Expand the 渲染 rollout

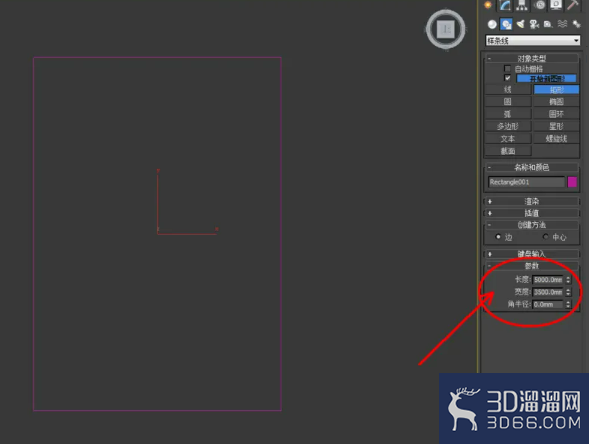click(532, 202)
